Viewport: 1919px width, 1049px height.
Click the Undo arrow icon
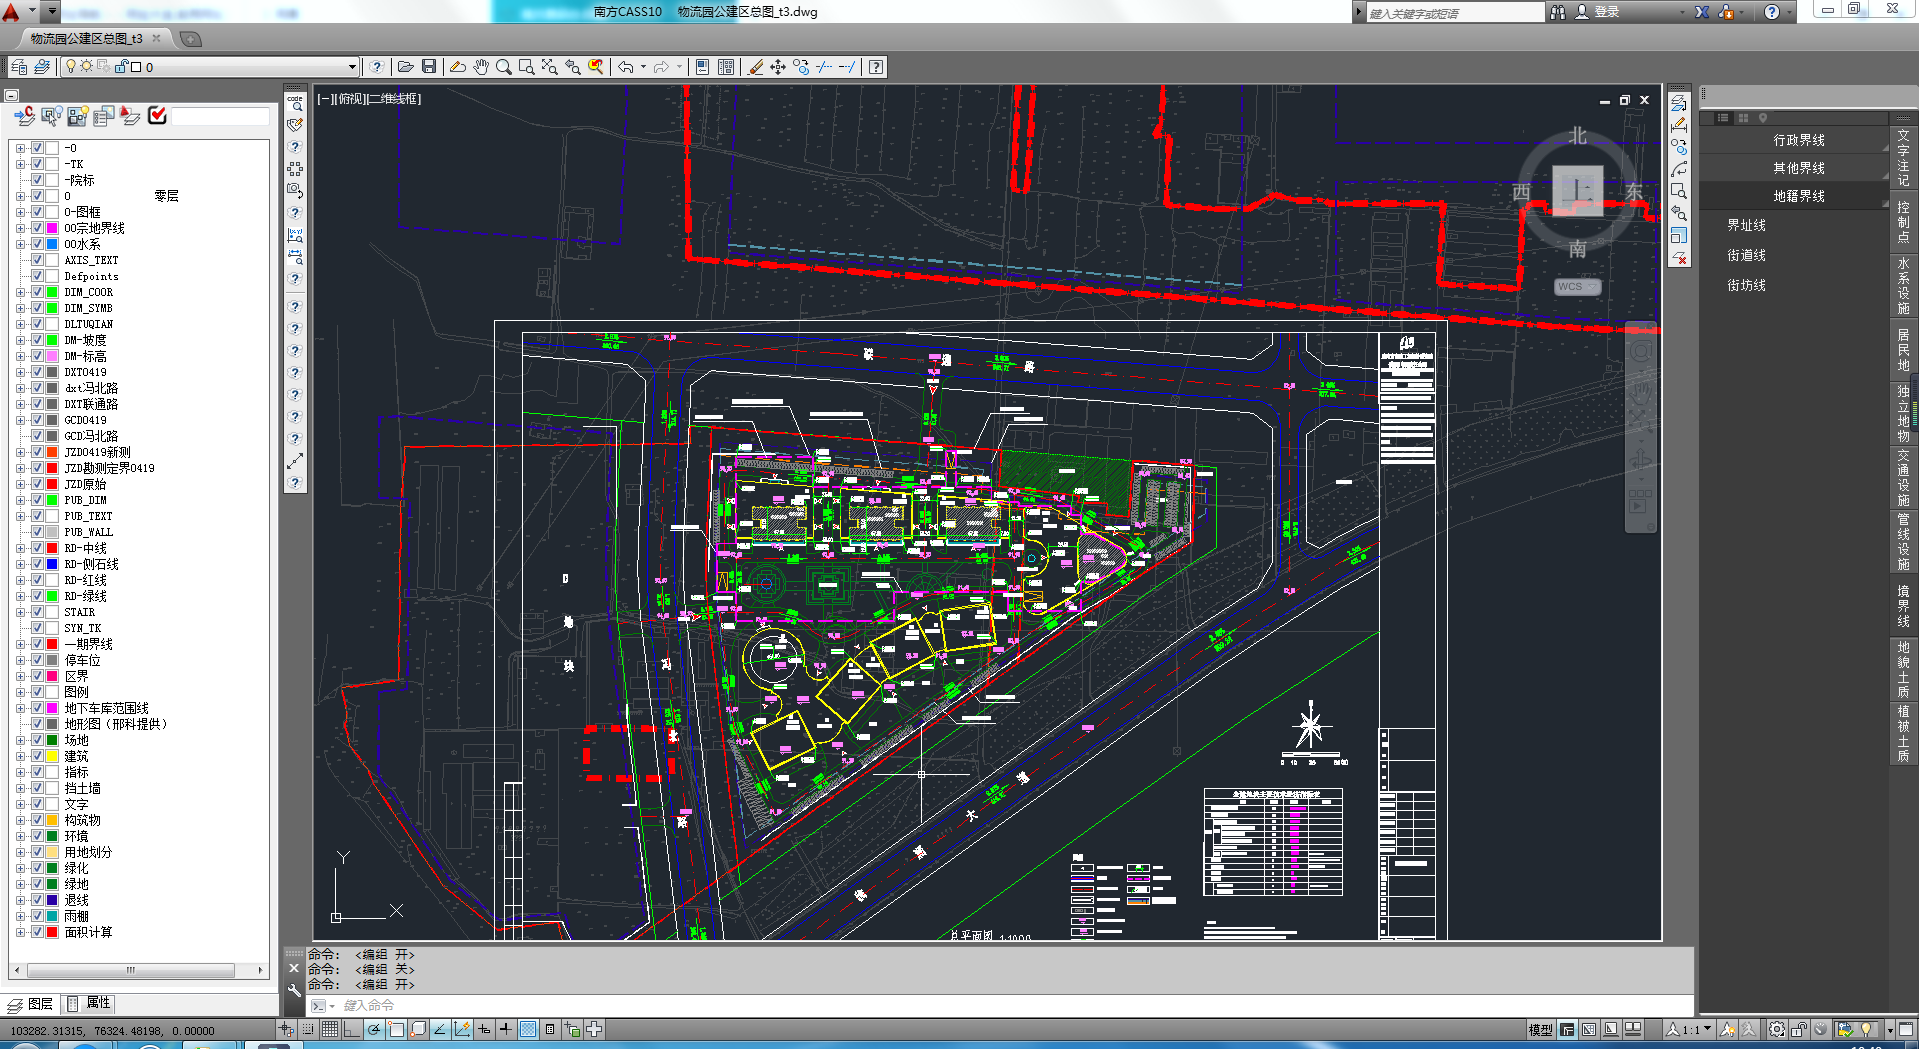pos(626,67)
